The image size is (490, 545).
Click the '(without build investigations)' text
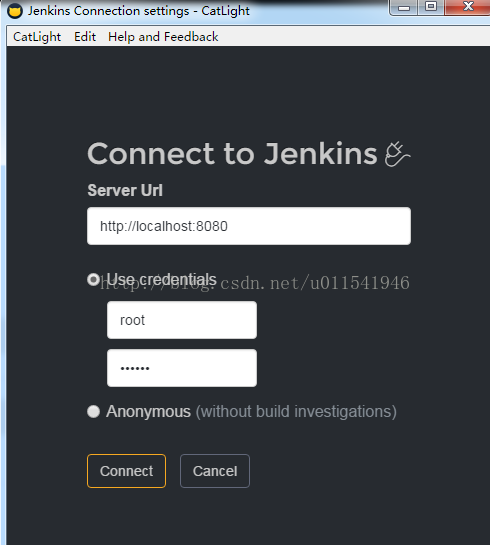[296, 412]
